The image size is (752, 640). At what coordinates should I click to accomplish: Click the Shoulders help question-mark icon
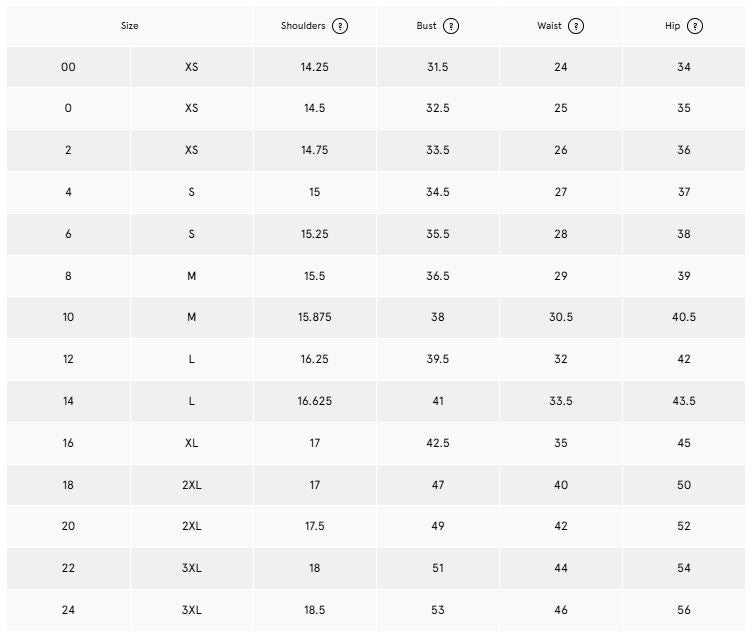340,26
